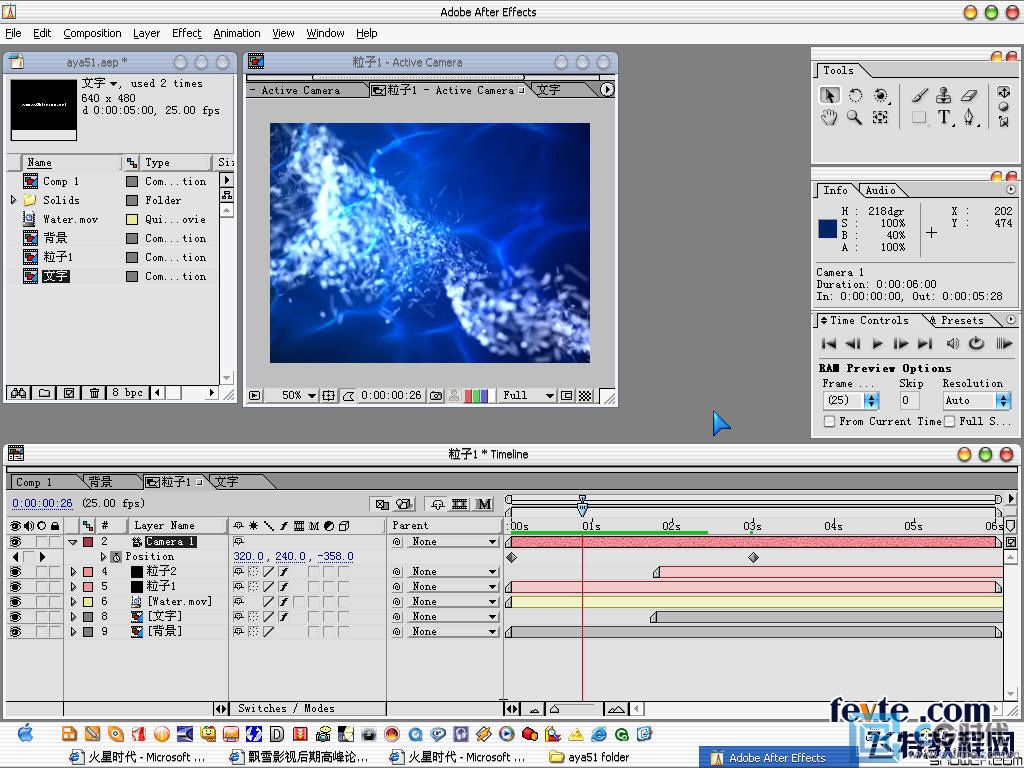Hide the 文字 layer

(x=15, y=616)
